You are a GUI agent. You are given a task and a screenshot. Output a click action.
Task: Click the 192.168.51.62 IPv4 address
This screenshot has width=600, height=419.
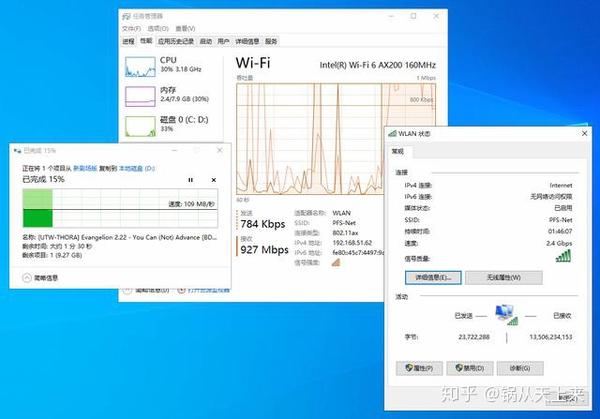[x=352, y=243]
